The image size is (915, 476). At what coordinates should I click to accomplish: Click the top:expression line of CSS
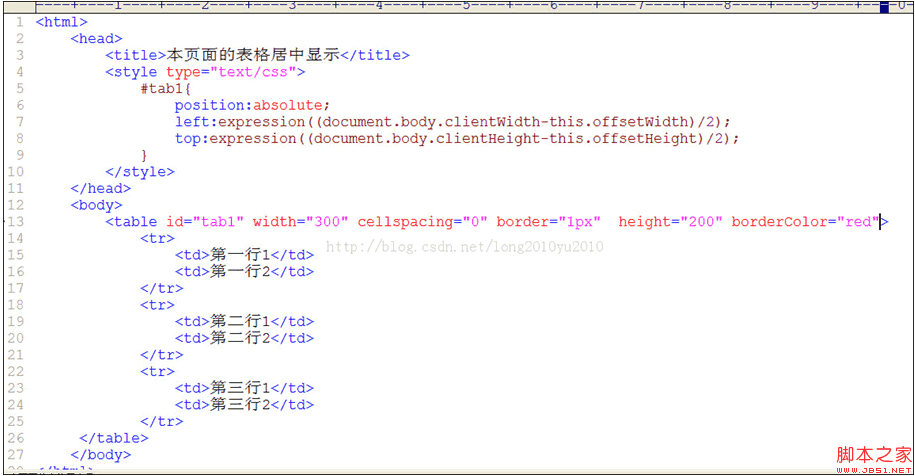pos(456,139)
